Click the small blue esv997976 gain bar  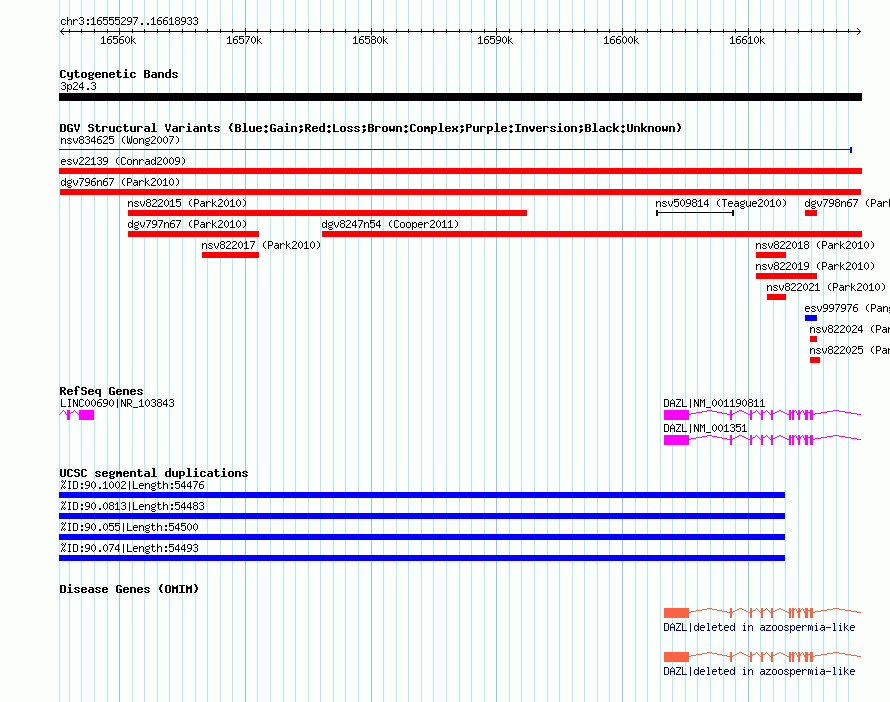(811, 318)
